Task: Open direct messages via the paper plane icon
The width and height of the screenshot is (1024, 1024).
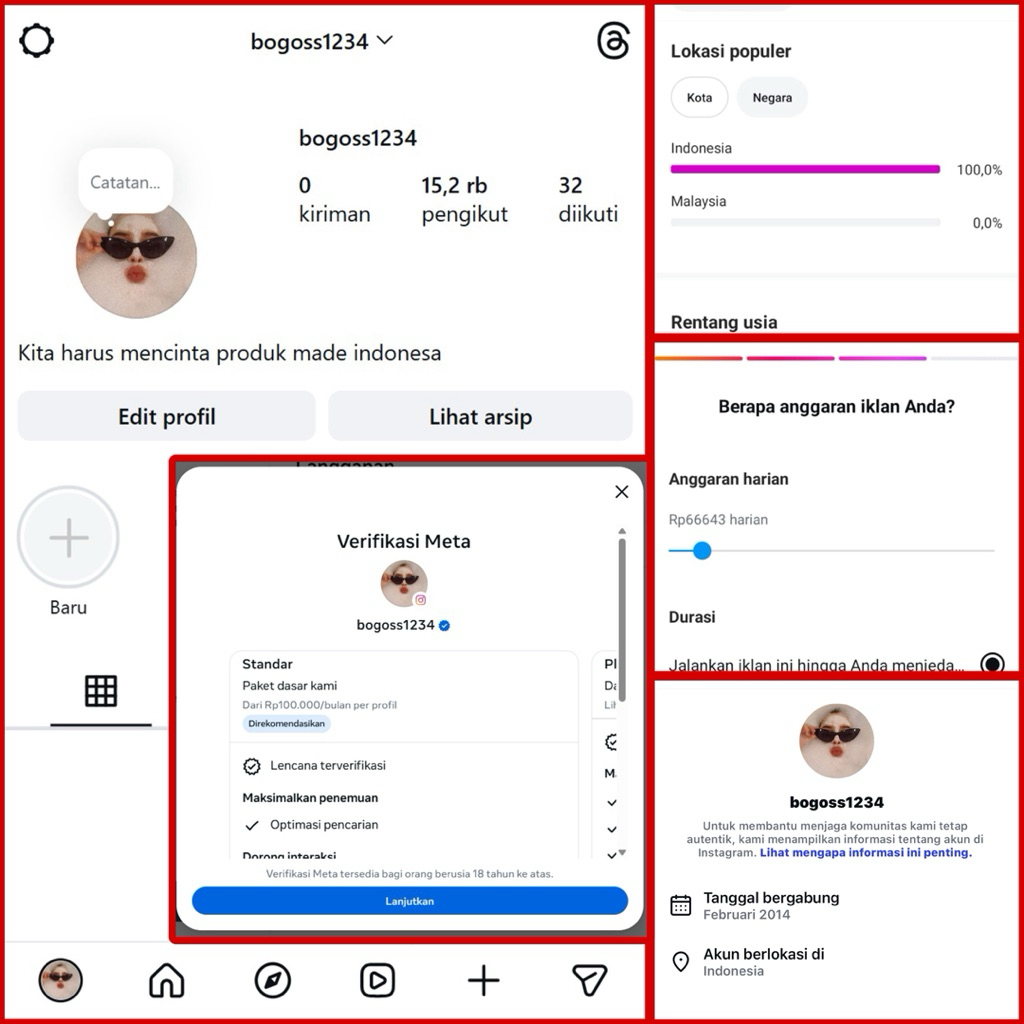Action: coord(590,980)
